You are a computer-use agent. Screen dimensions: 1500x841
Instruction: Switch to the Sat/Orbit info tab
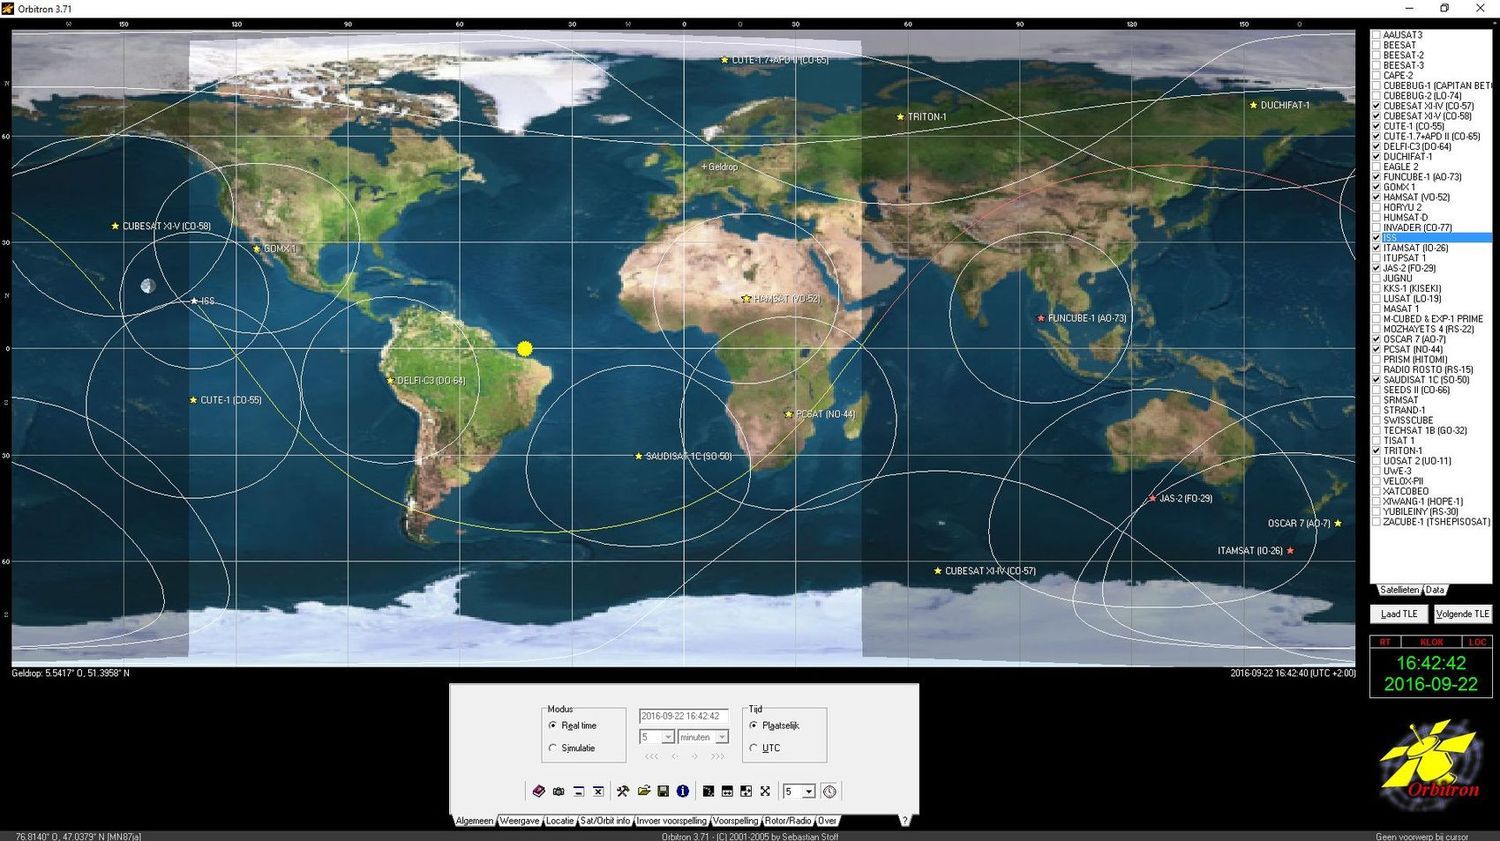606,821
